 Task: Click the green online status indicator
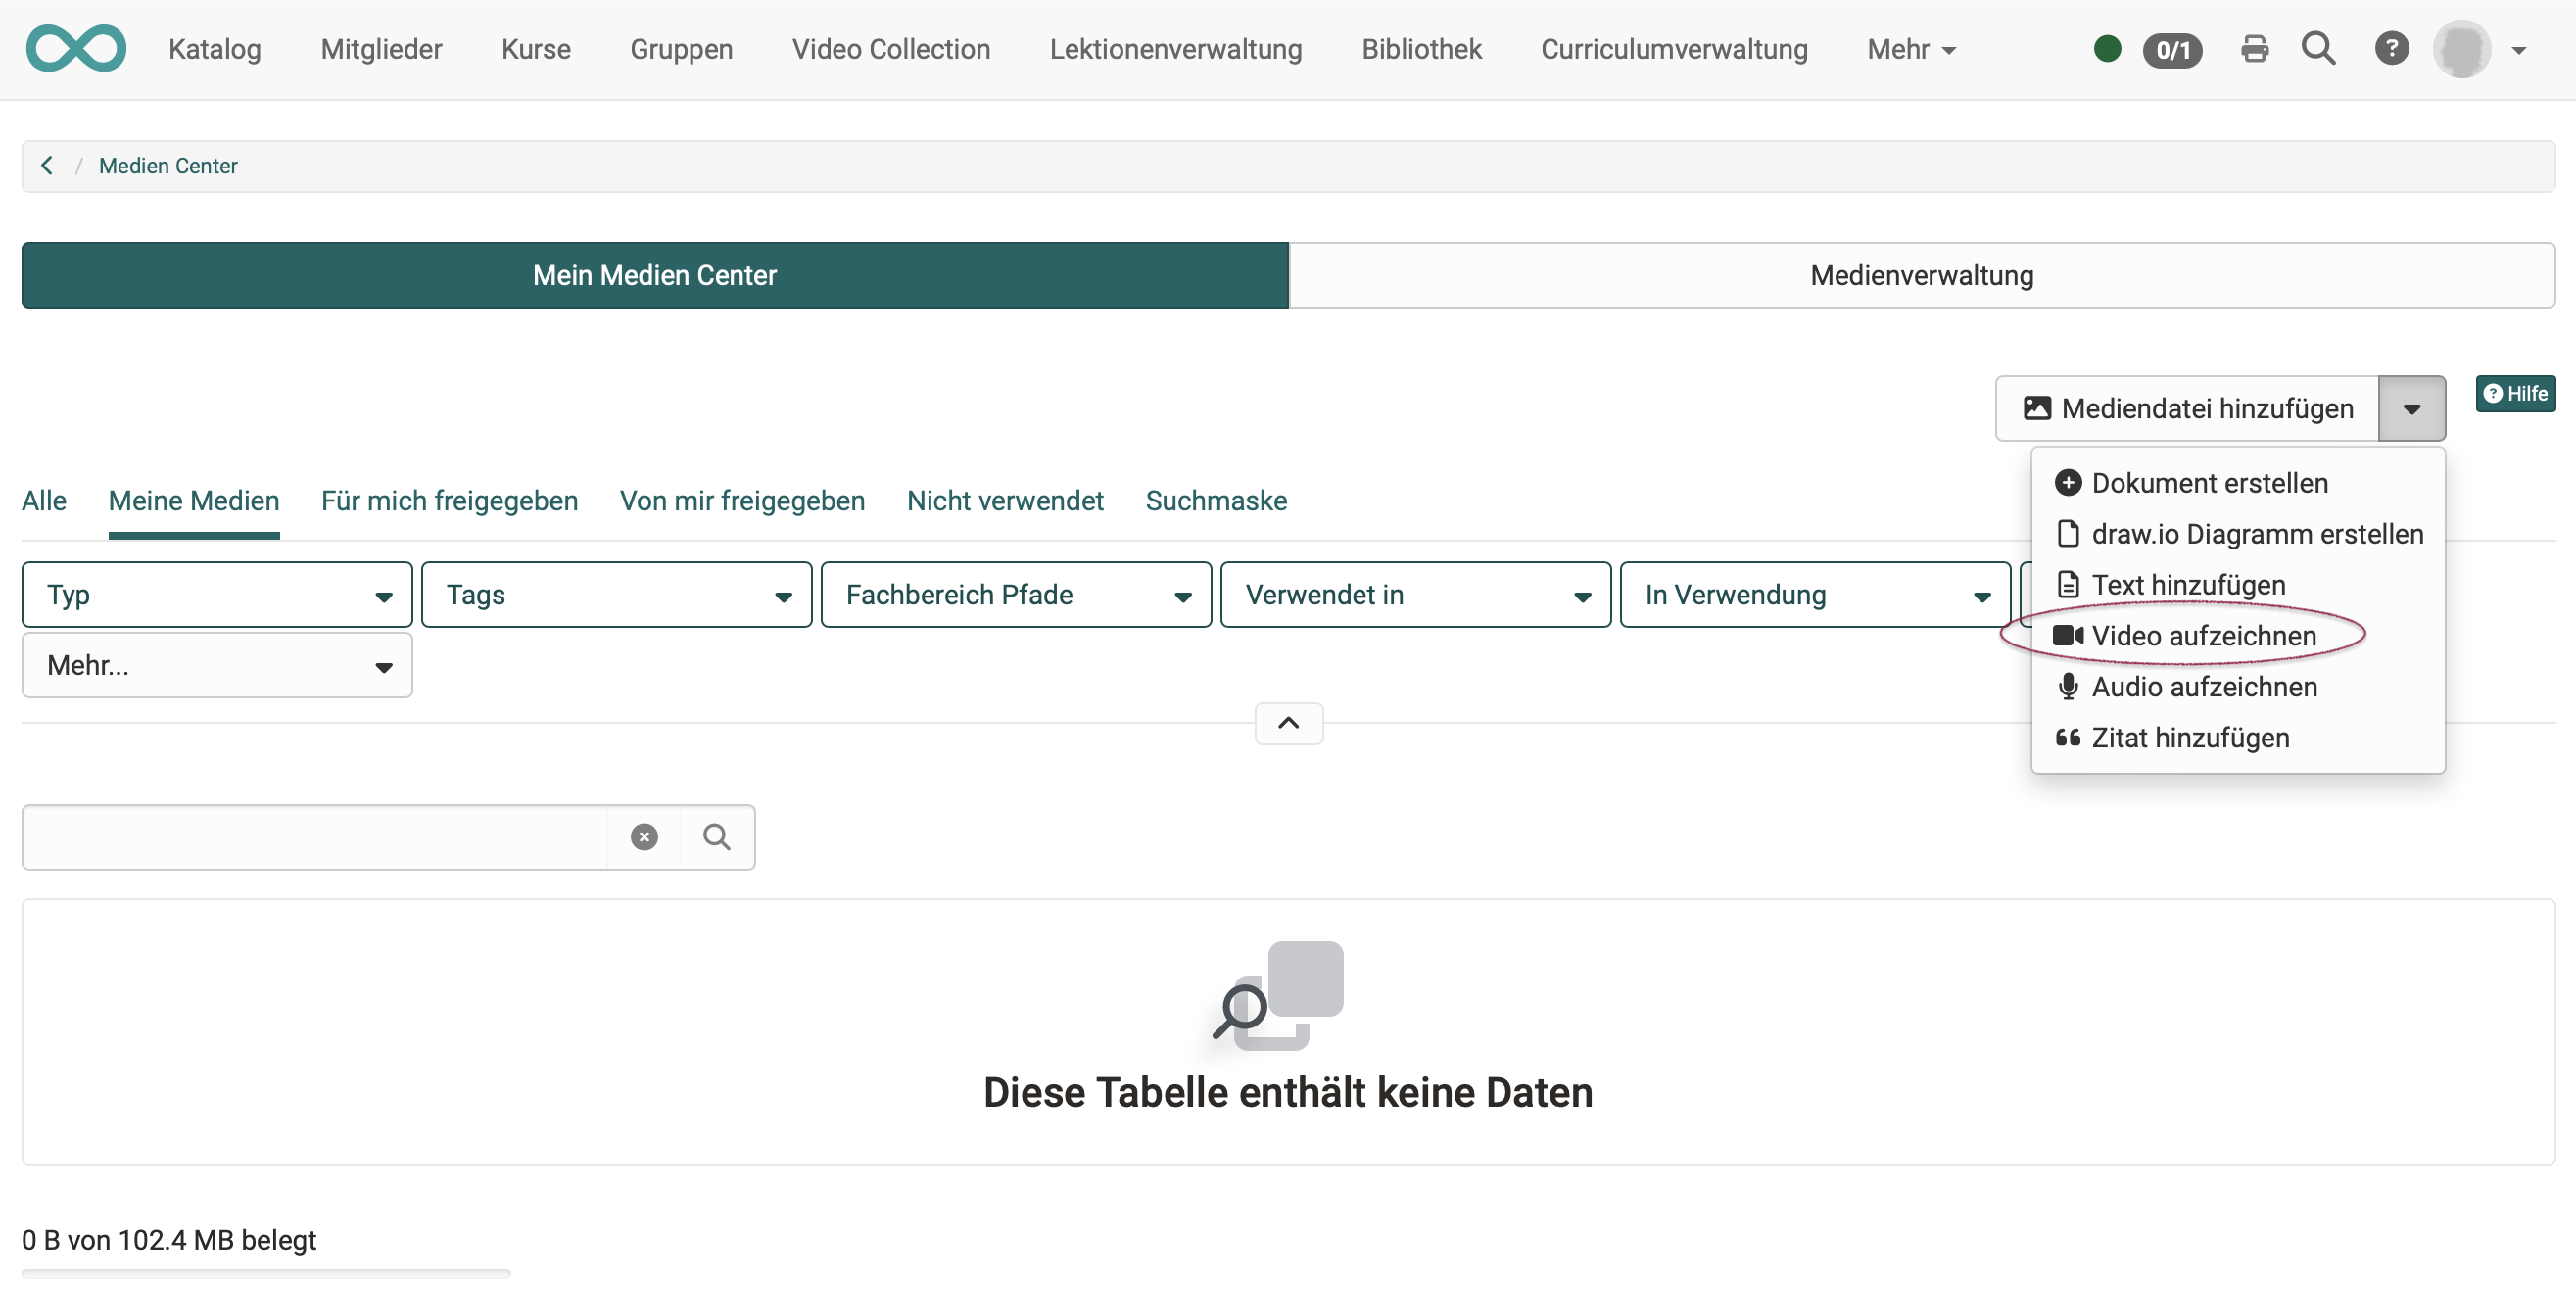tap(2107, 49)
